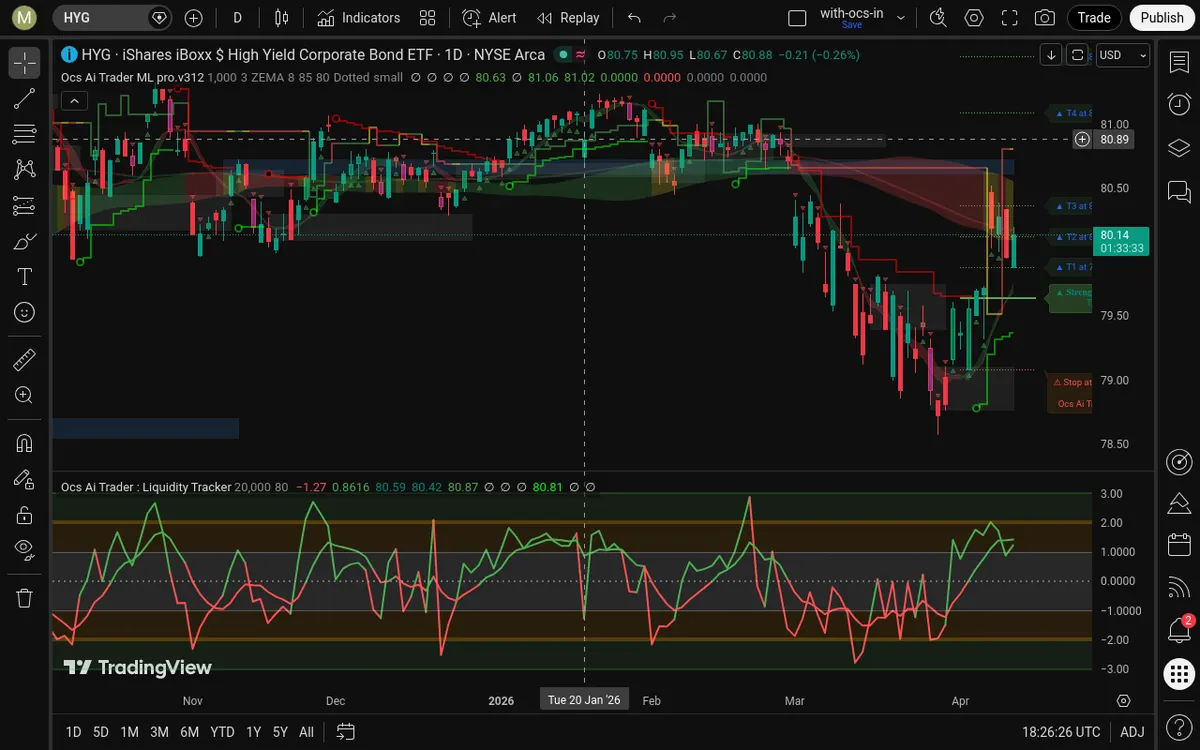Click the Liquidity Tracker indicator legend
The image size is (1200, 750).
click(145, 487)
